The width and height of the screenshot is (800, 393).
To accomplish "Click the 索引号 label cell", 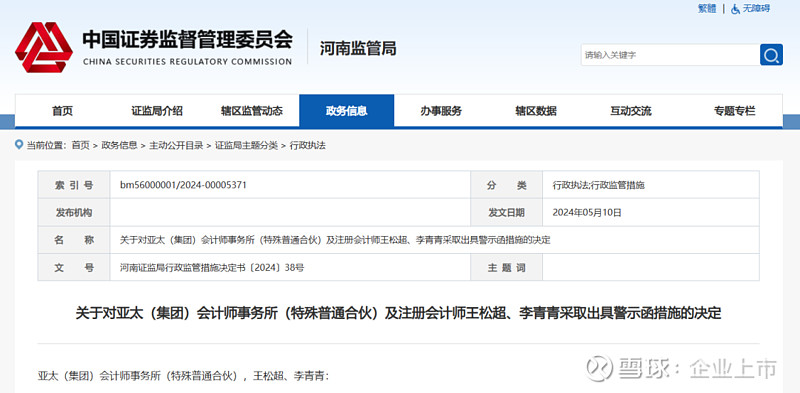I will point(74,185).
